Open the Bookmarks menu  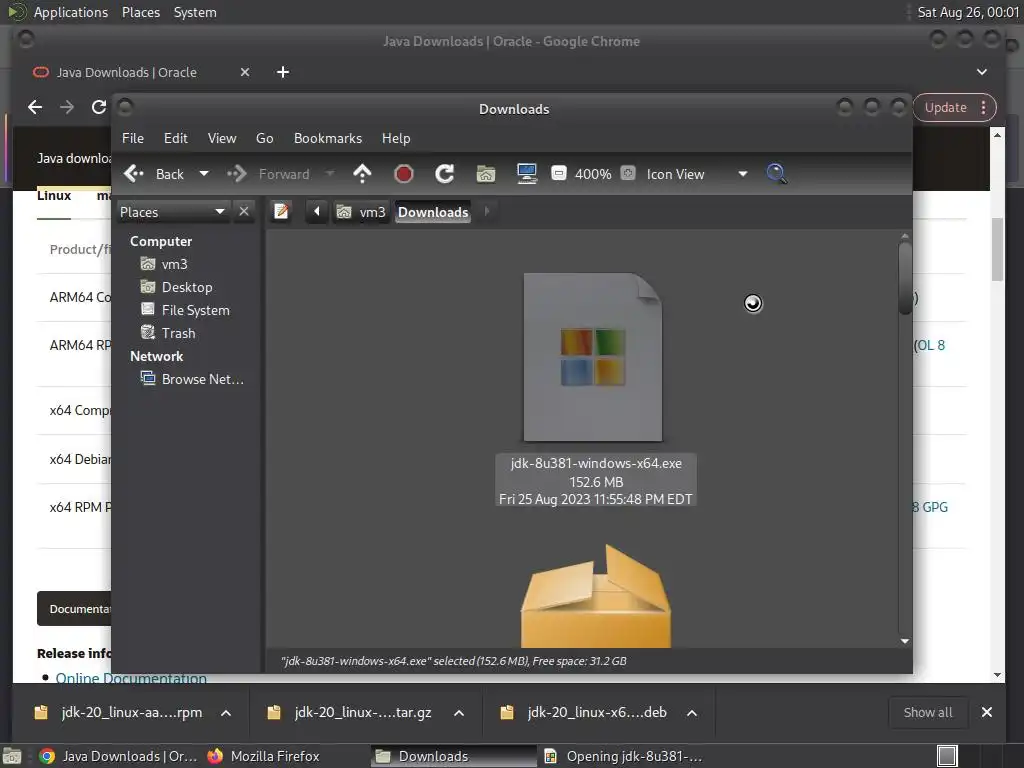pos(328,138)
